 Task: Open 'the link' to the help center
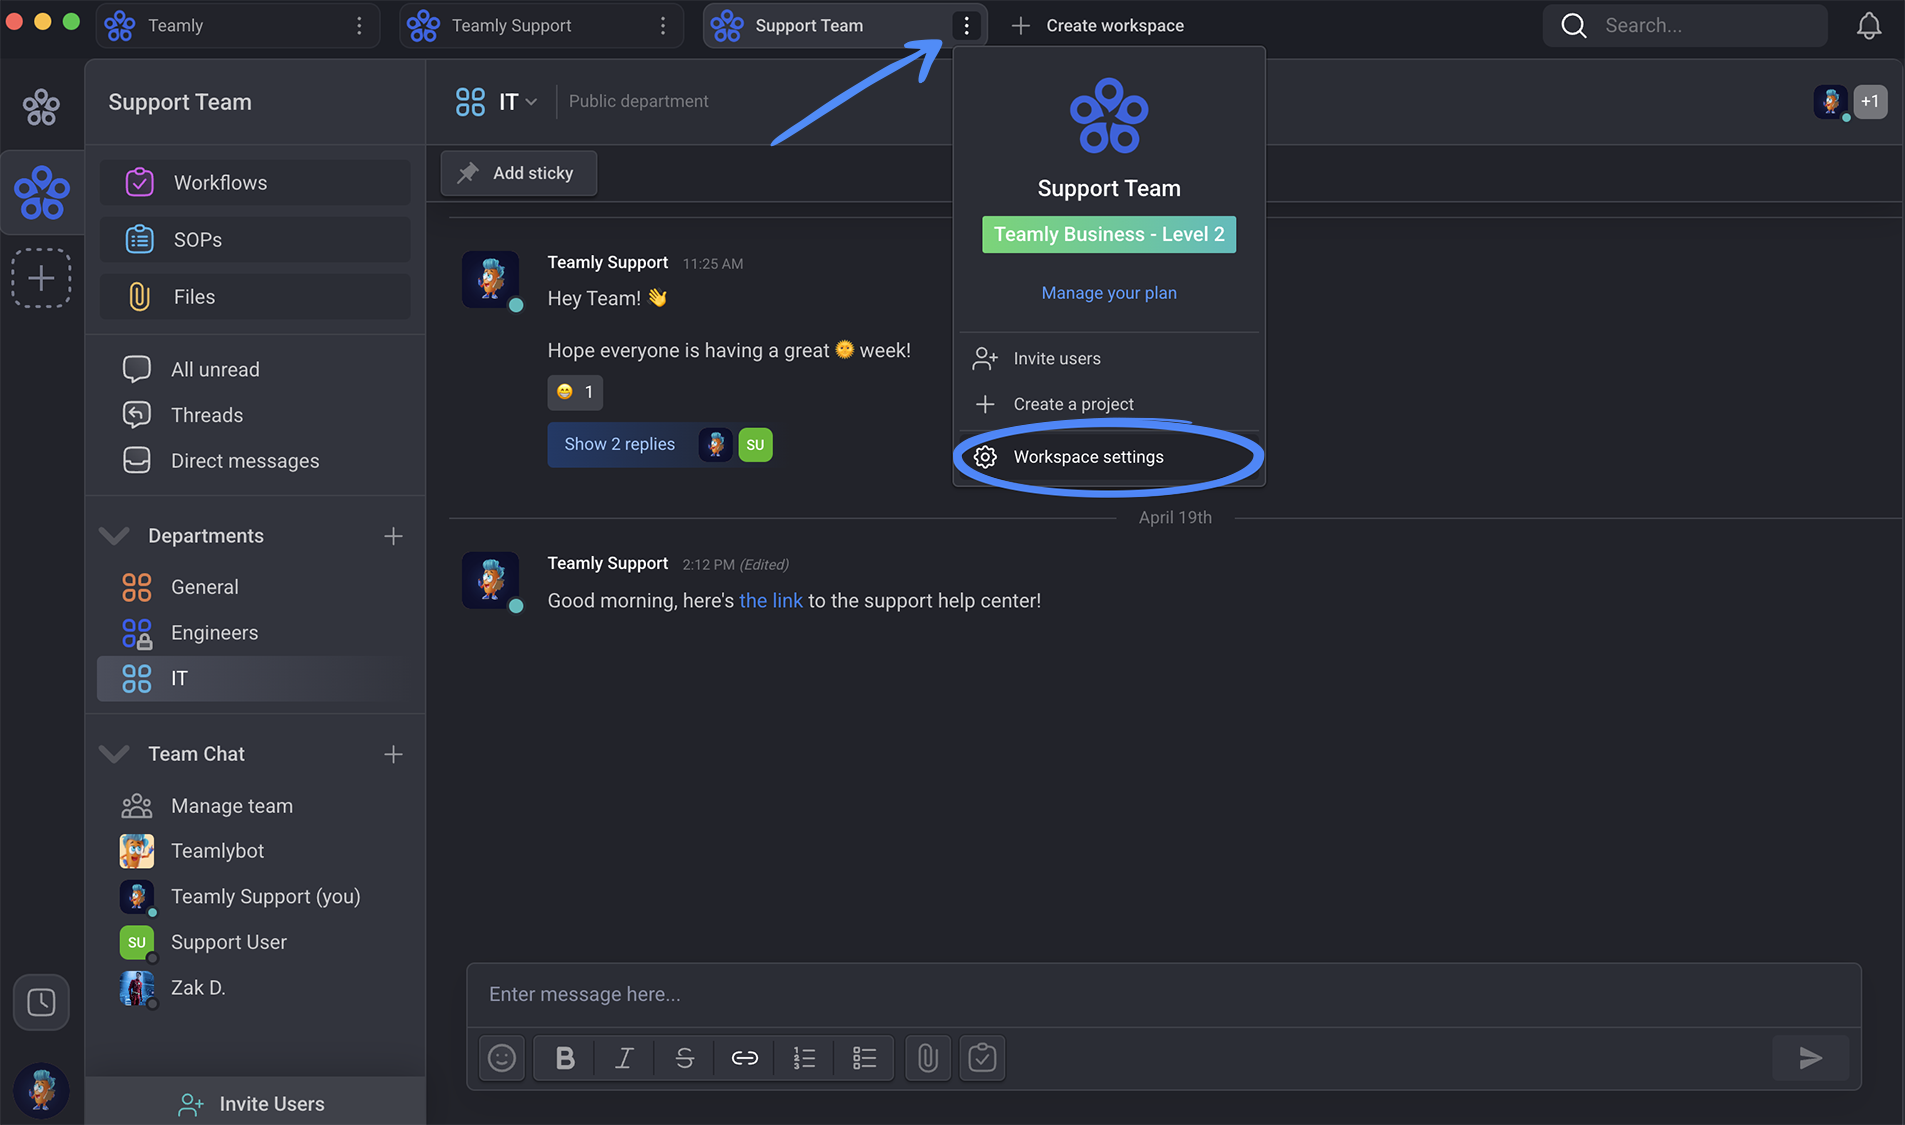click(x=770, y=601)
